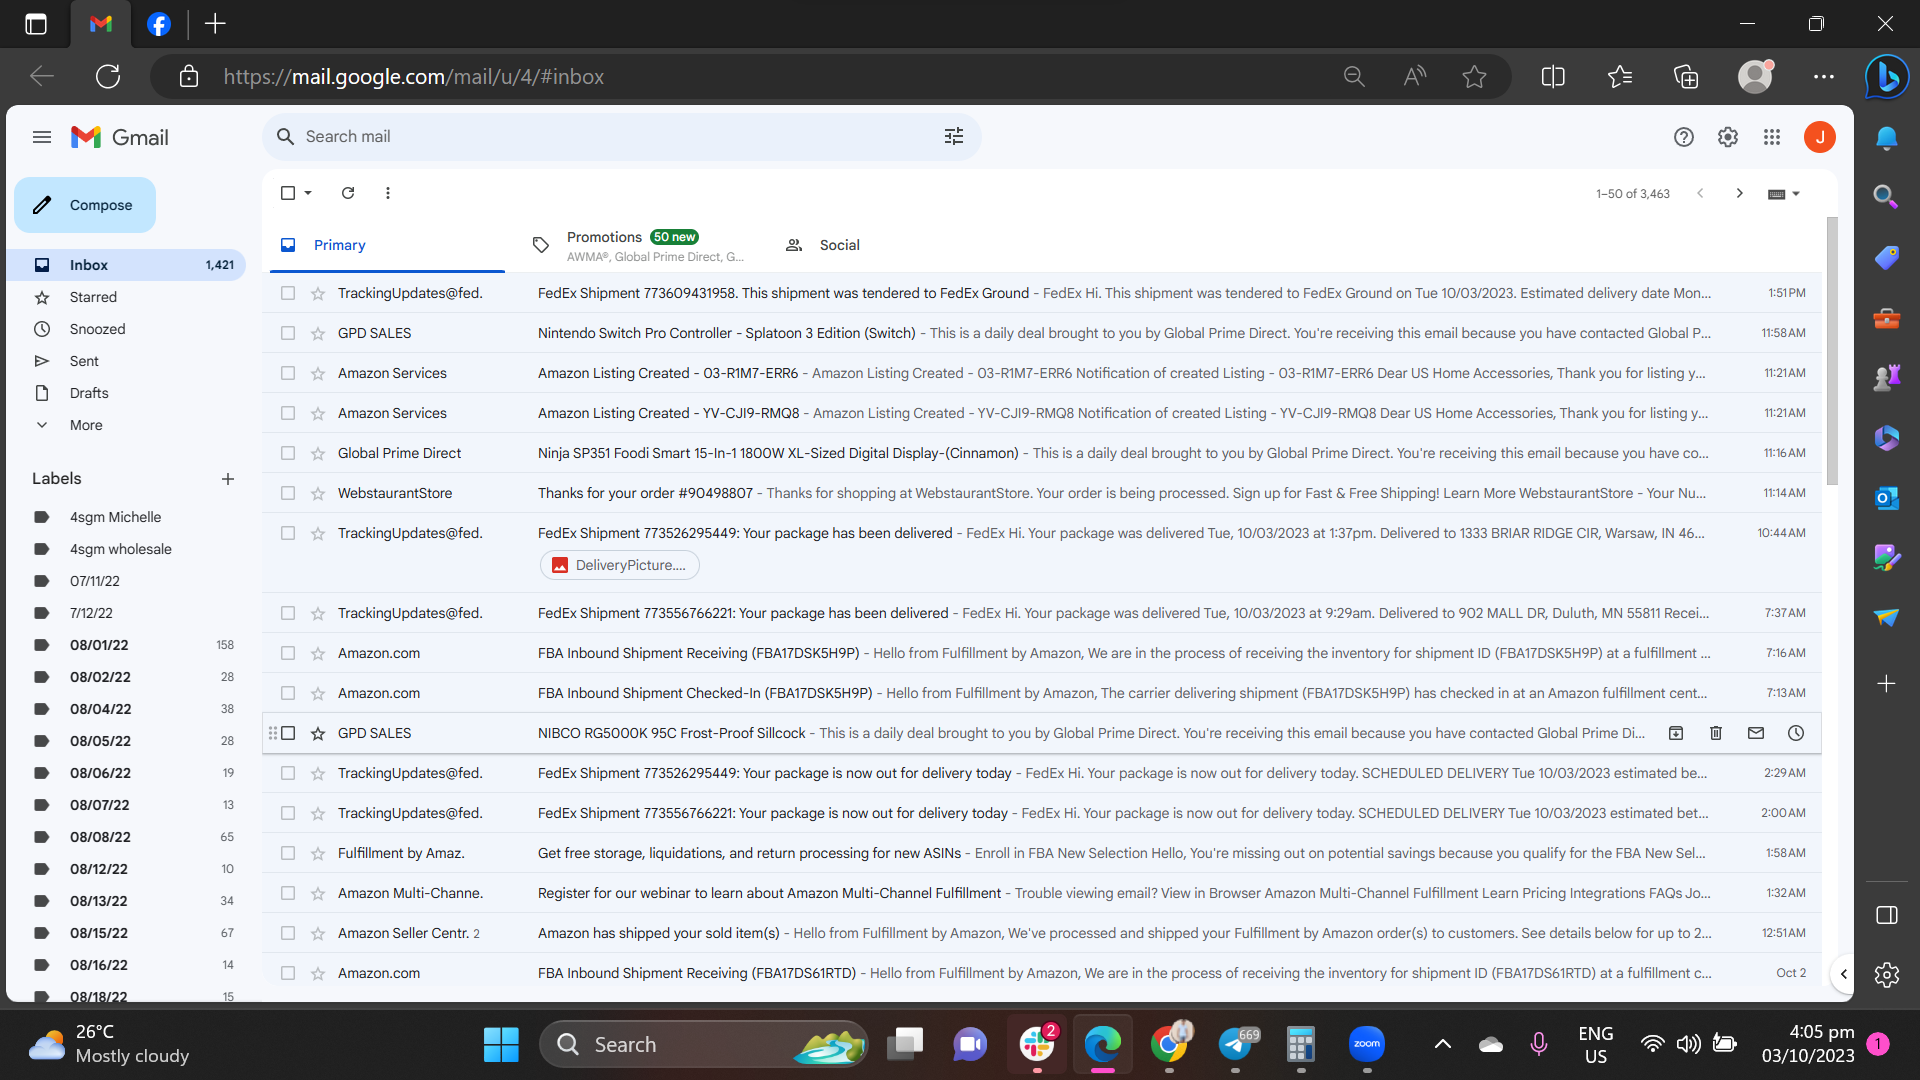This screenshot has height=1080, width=1920.
Task: Select checkbox for Ninja SP351 Foodi email
Action: [x=288, y=453]
